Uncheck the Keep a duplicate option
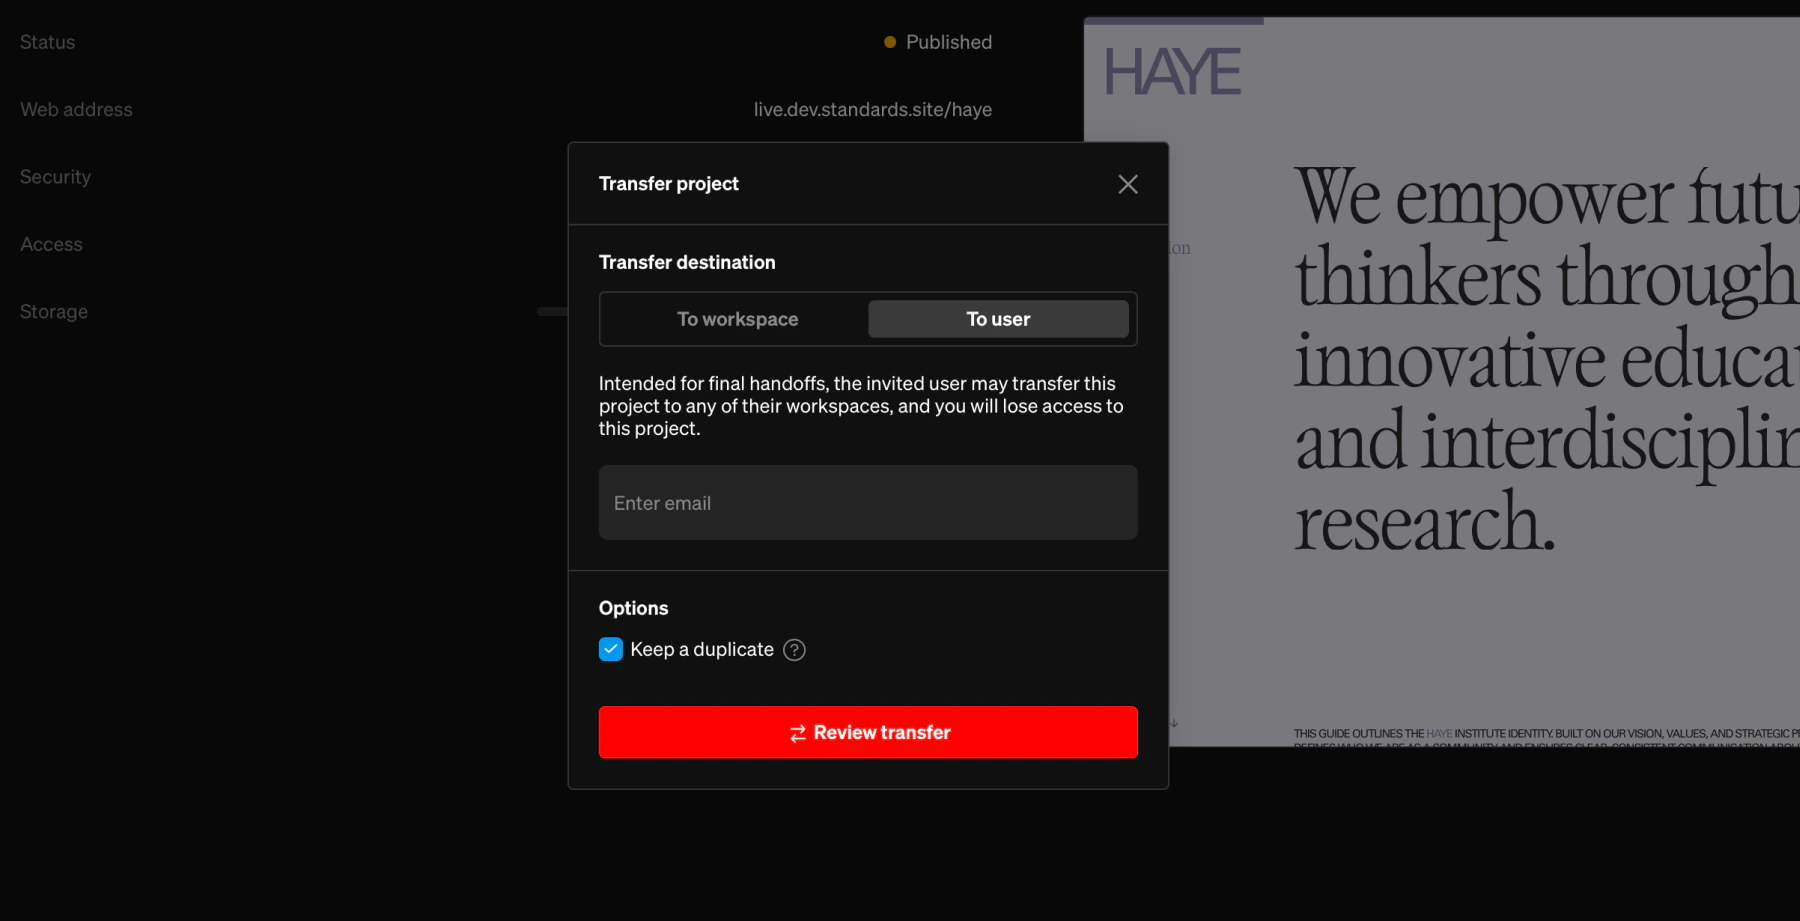 point(611,649)
